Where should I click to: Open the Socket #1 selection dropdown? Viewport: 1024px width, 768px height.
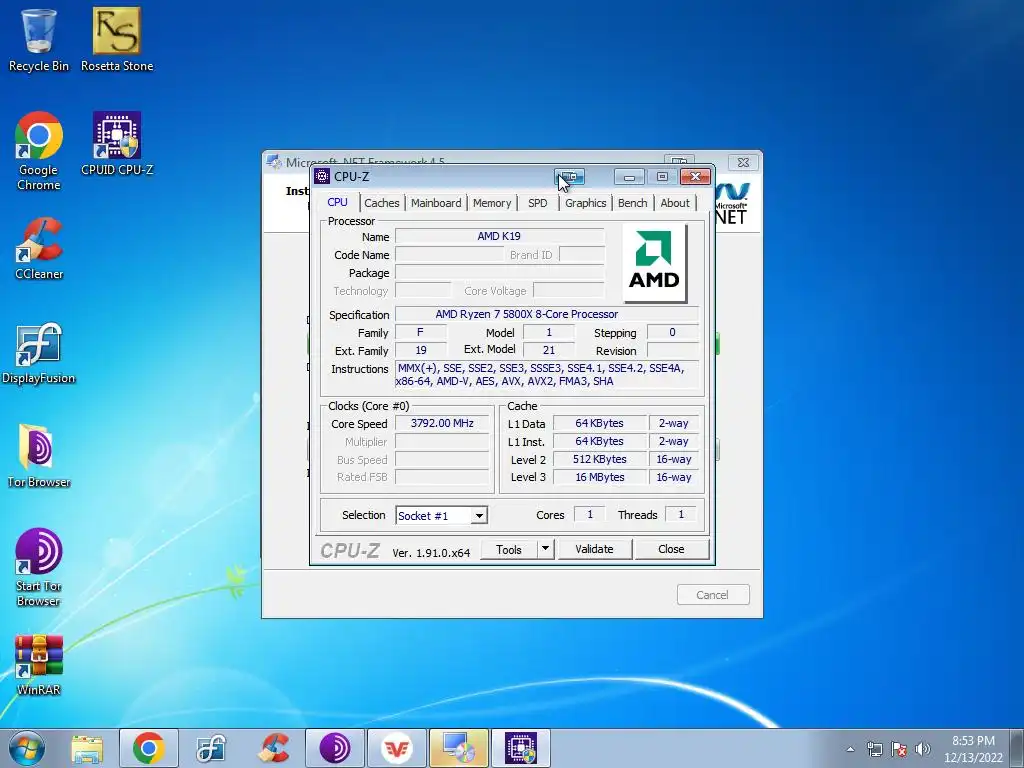441,515
